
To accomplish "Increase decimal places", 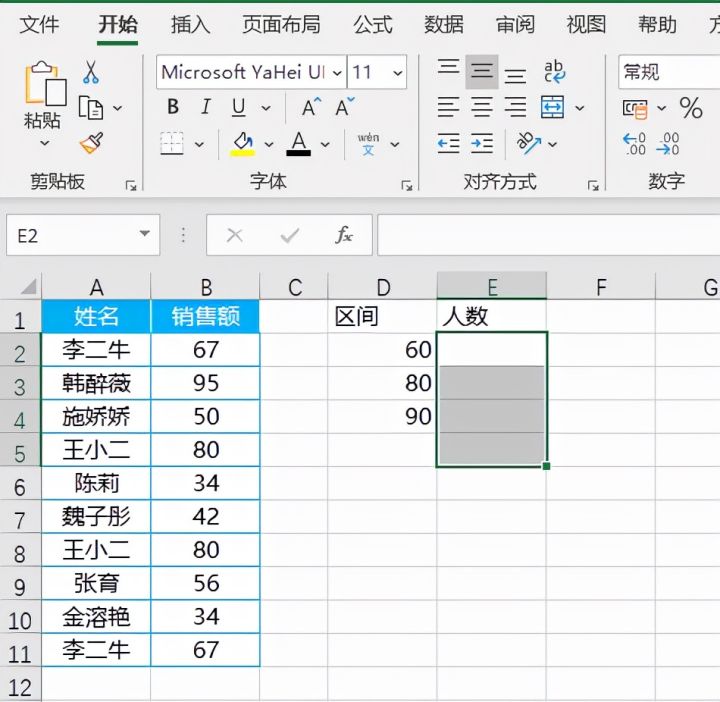I will pos(634,144).
